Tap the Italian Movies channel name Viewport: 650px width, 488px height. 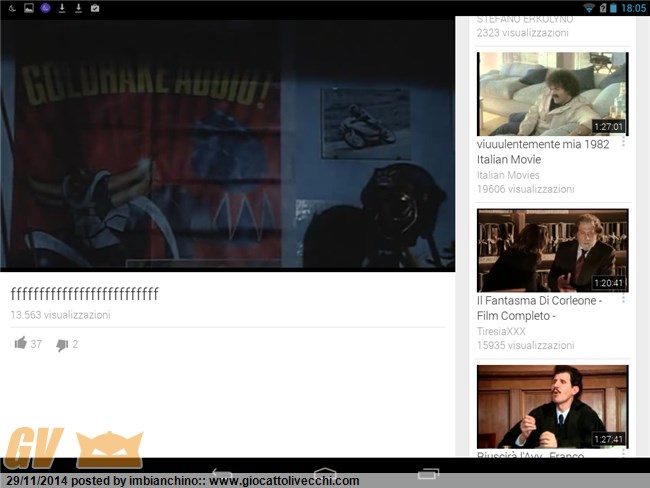tap(508, 175)
